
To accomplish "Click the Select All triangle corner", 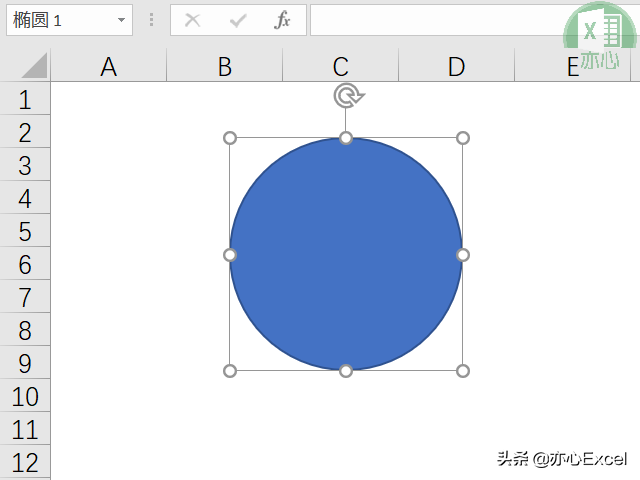I will tap(34, 65).
